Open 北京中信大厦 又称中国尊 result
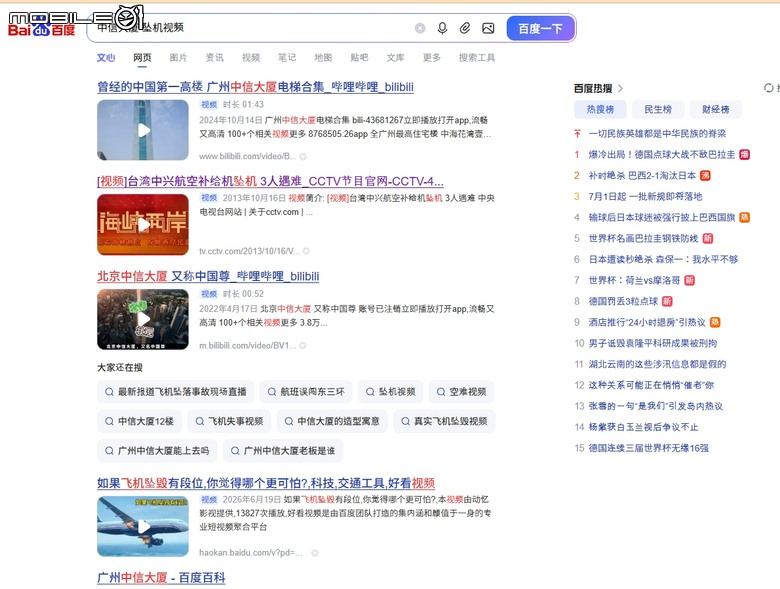780x589 pixels. coord(208,276)
